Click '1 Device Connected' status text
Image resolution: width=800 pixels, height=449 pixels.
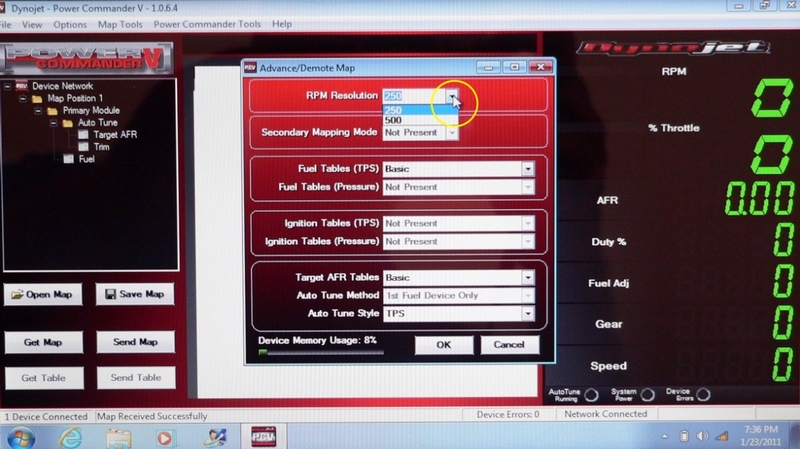pos(46,417)
